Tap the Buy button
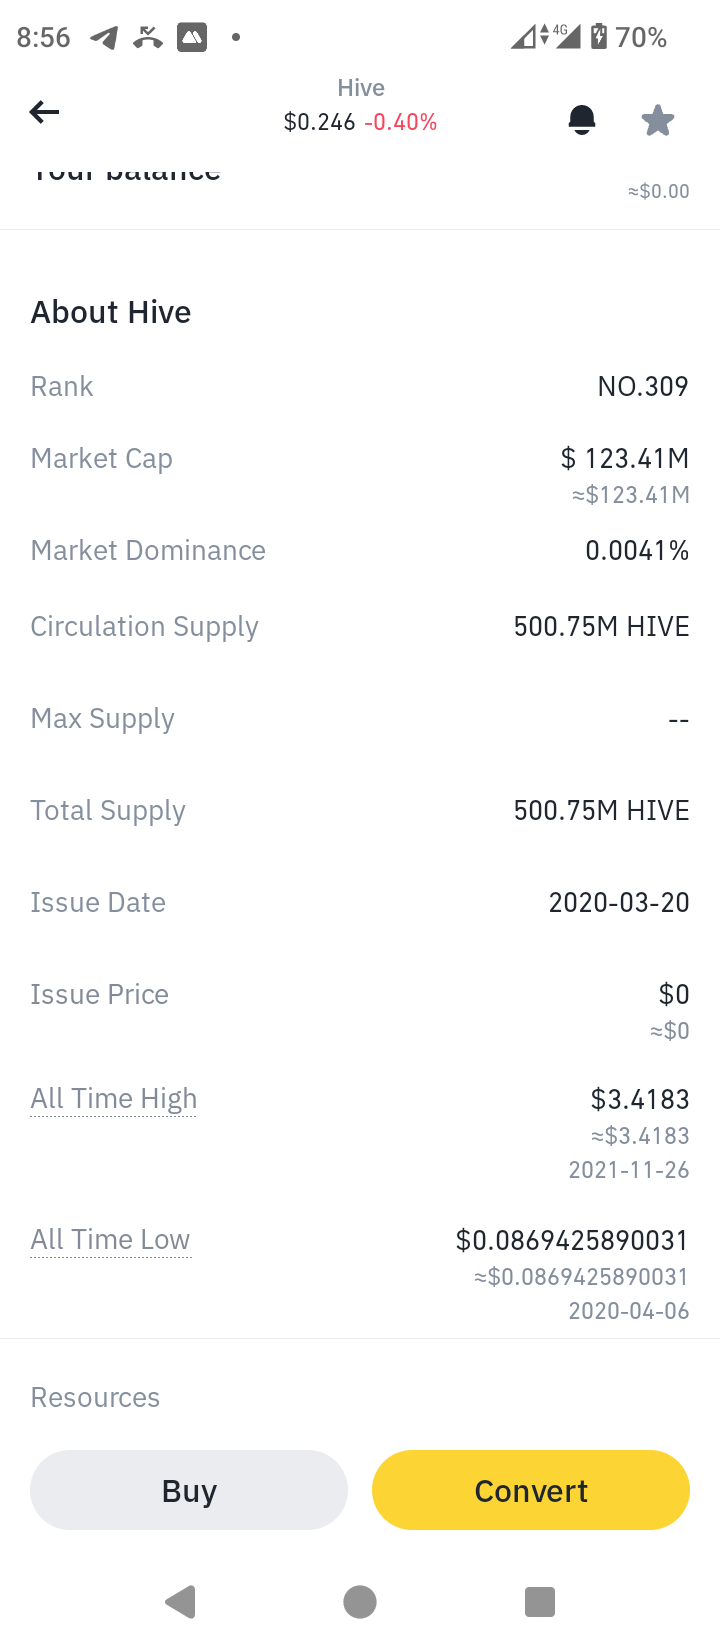 [x=189, y=1490]
